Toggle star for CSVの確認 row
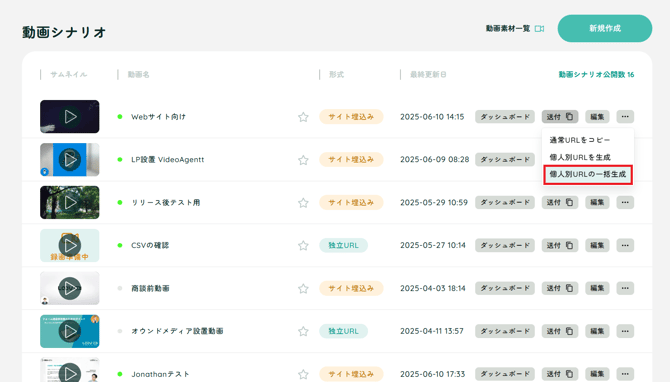The image size is (670, 382). point(303,245)
